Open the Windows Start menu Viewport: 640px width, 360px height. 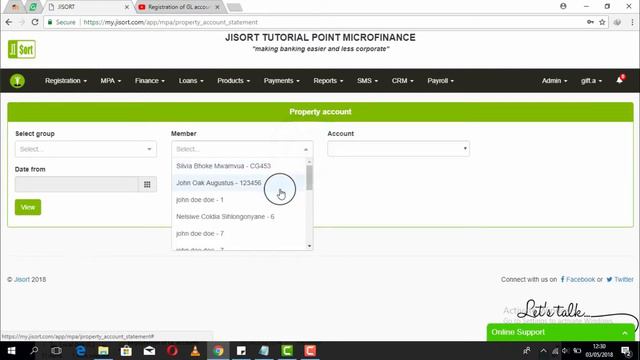[x=11, y=351]
